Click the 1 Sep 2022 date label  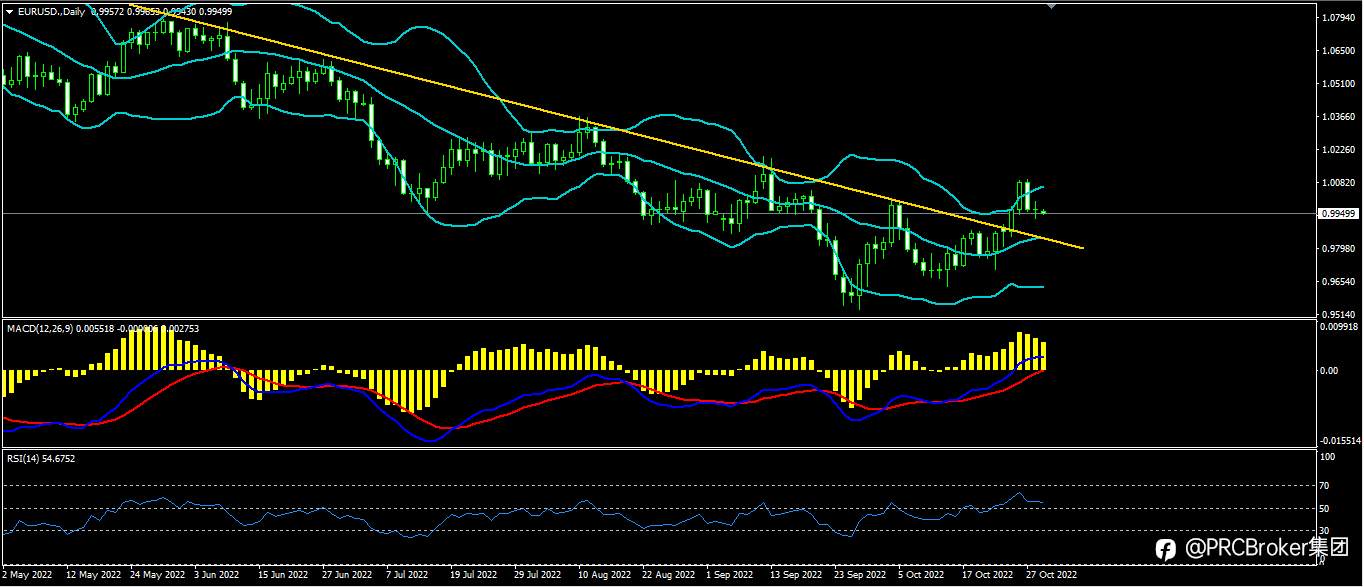click(x=729, y=576)
